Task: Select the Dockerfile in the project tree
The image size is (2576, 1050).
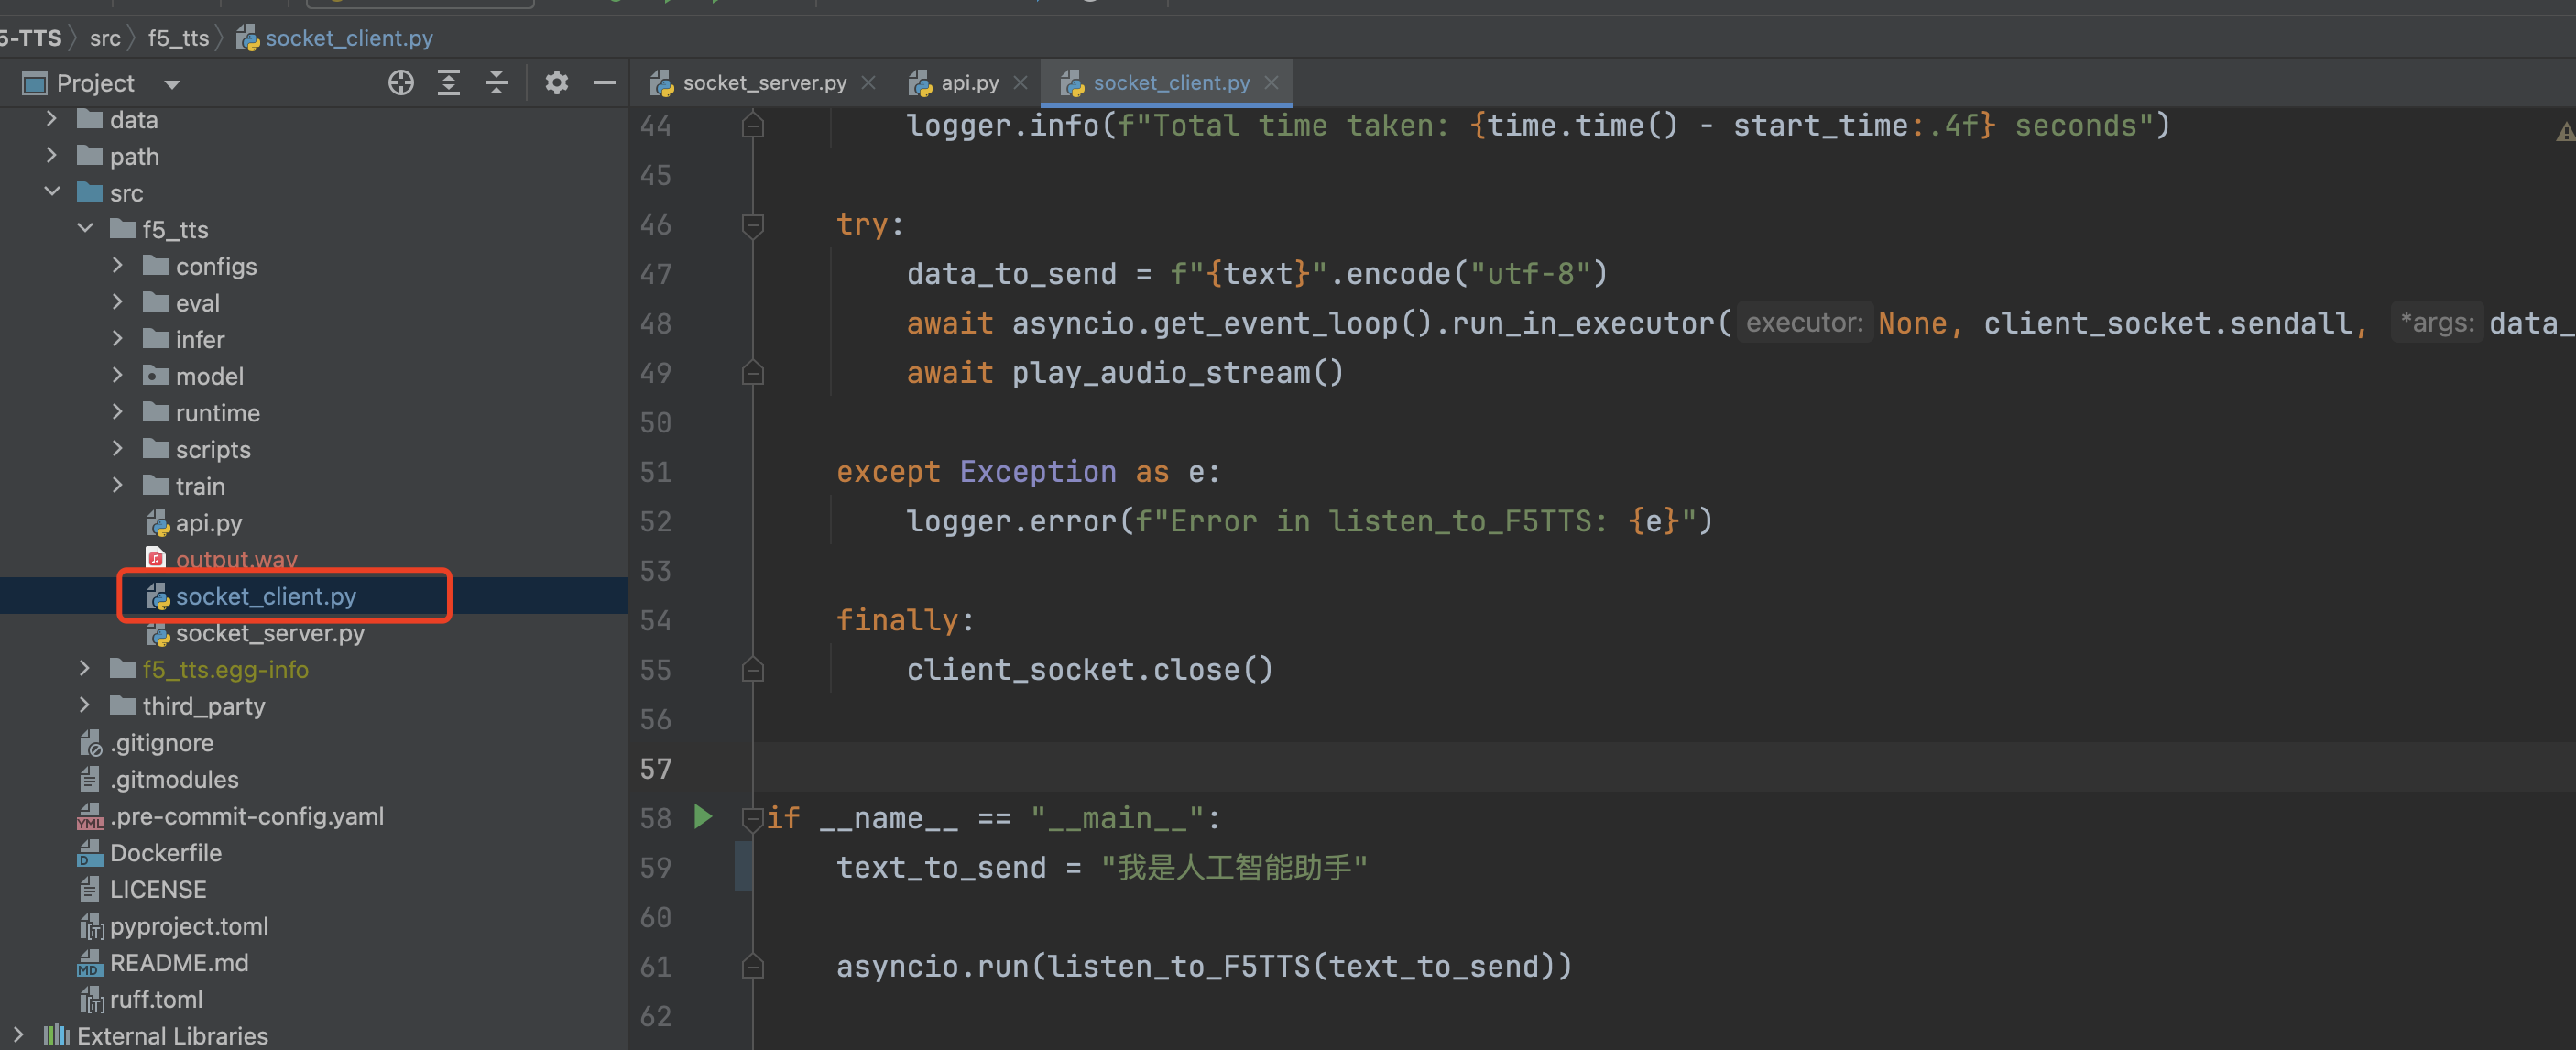Action: (165, 852)
